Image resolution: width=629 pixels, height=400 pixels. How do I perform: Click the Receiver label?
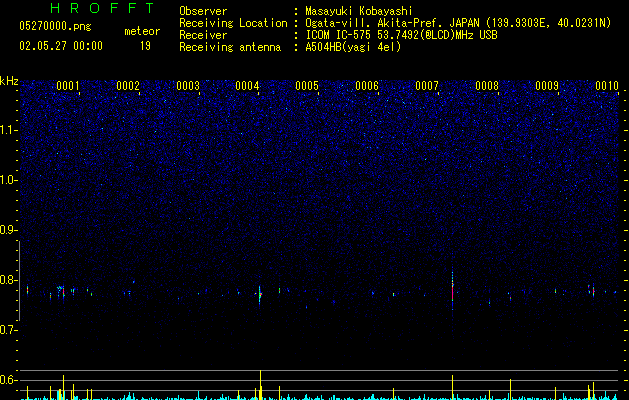[x=203, y=35]
